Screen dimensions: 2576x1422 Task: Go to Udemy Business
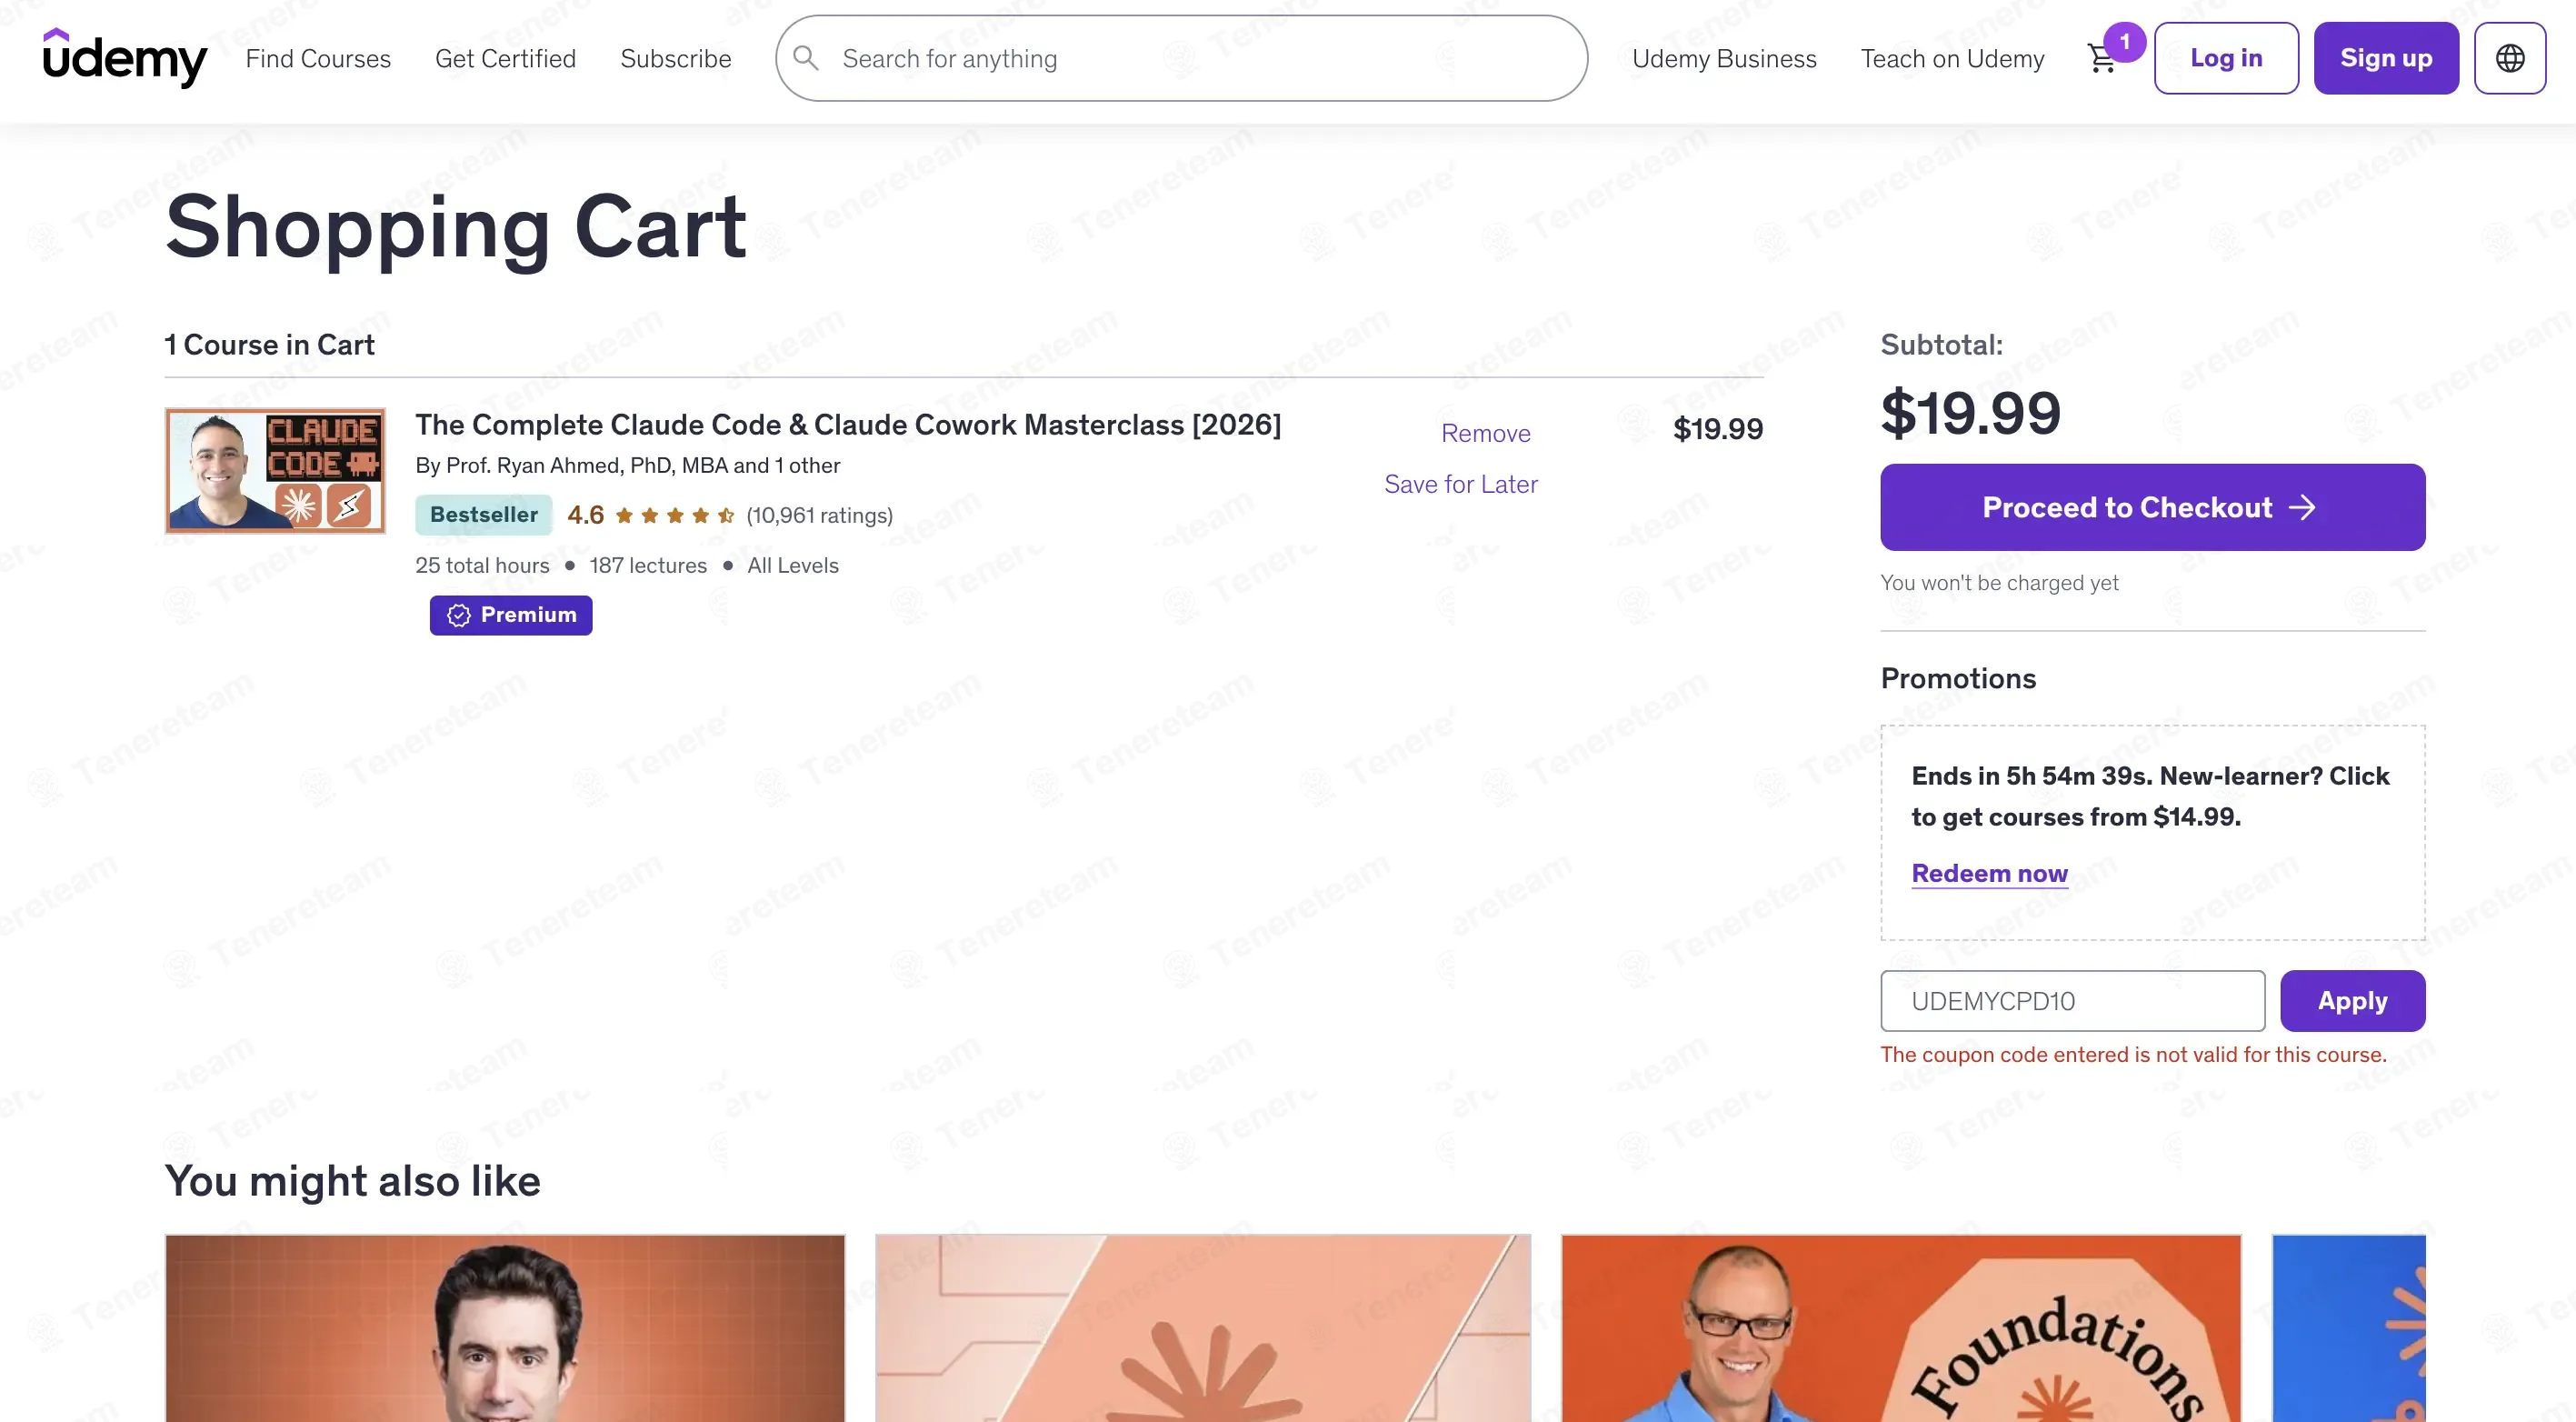[x=1724, y=58]
